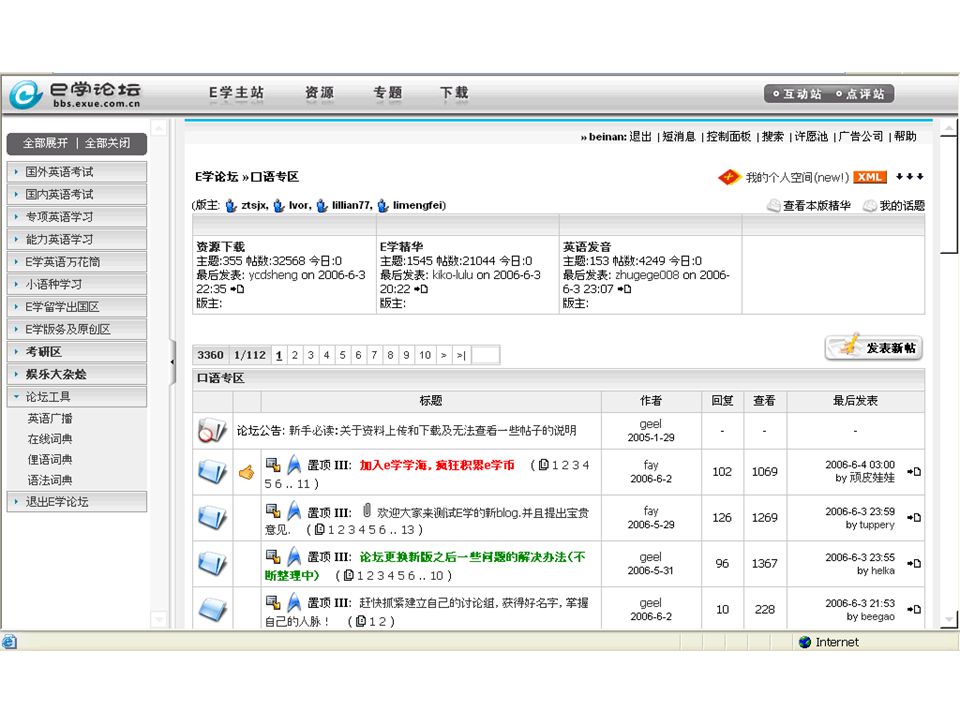Open 资源 in top navigation

(320, 92)
